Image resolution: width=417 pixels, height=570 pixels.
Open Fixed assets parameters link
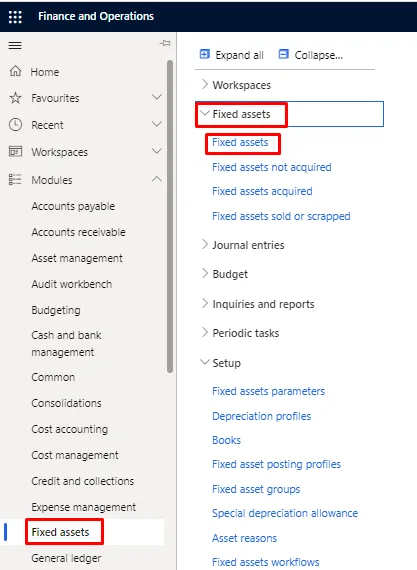269,391
